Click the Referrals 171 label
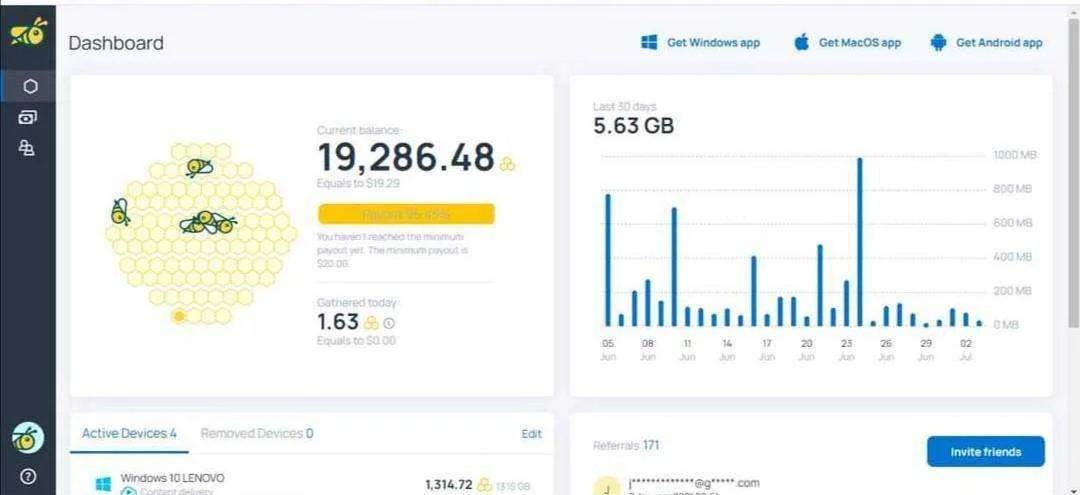The width and height of the screenshot is (1080, 495). [x=626, y=445]
